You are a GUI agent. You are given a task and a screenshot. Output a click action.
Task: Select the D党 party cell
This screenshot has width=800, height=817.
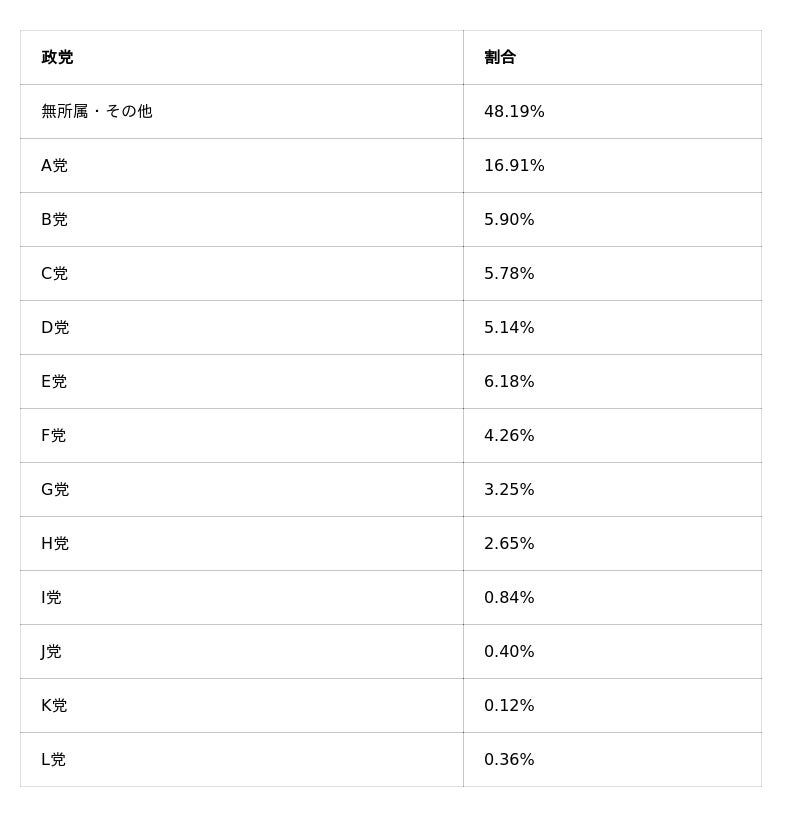tap(55, 328)
